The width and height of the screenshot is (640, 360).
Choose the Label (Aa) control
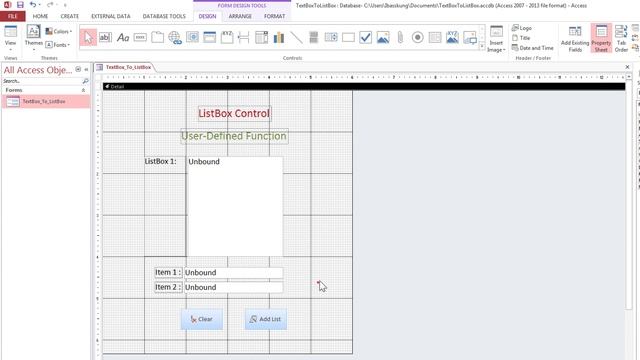pyautogui.click(x=123, y=38)
